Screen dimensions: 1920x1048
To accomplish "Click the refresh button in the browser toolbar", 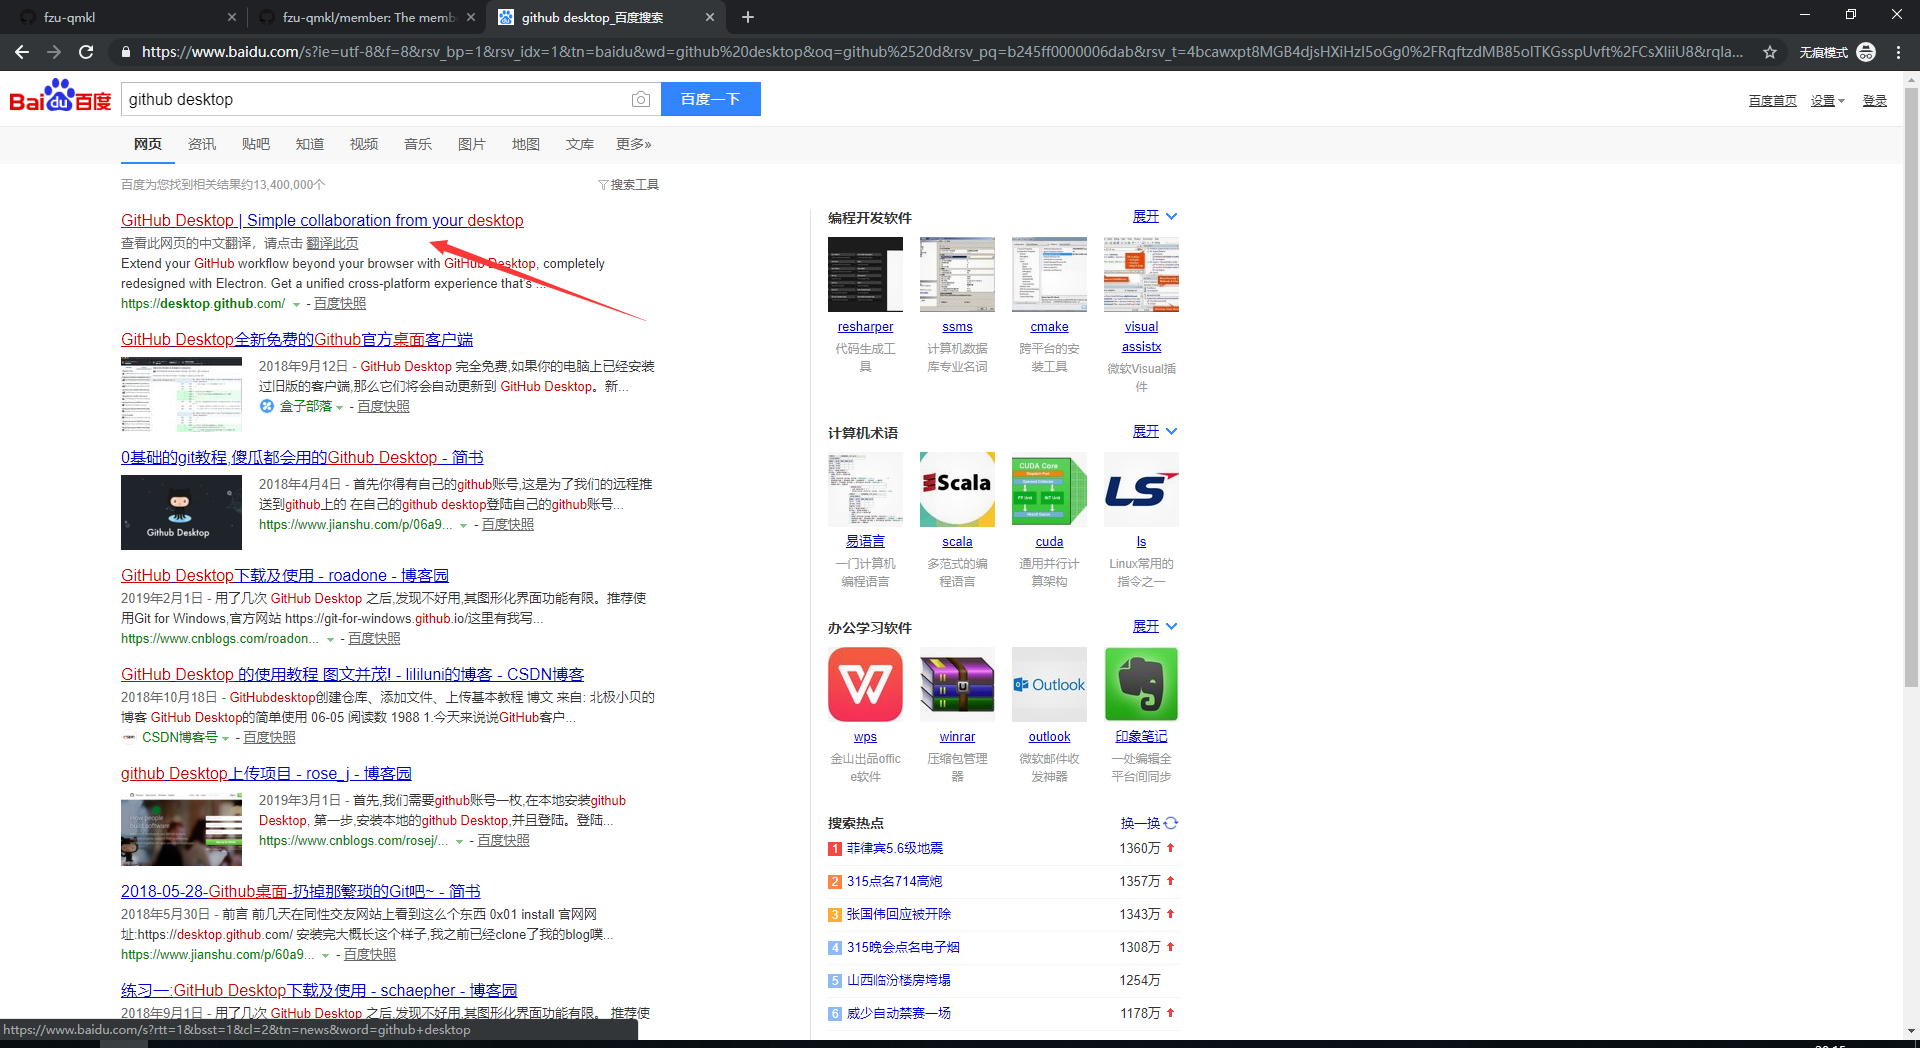I will (86, 52).
